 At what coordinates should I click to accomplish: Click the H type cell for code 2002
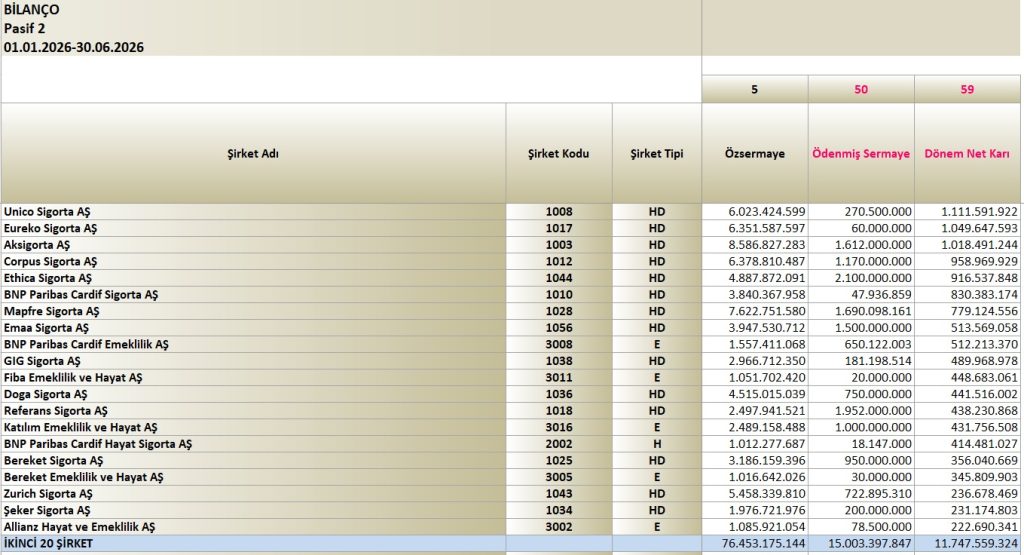pyautogui.click(x=657, y=444)
